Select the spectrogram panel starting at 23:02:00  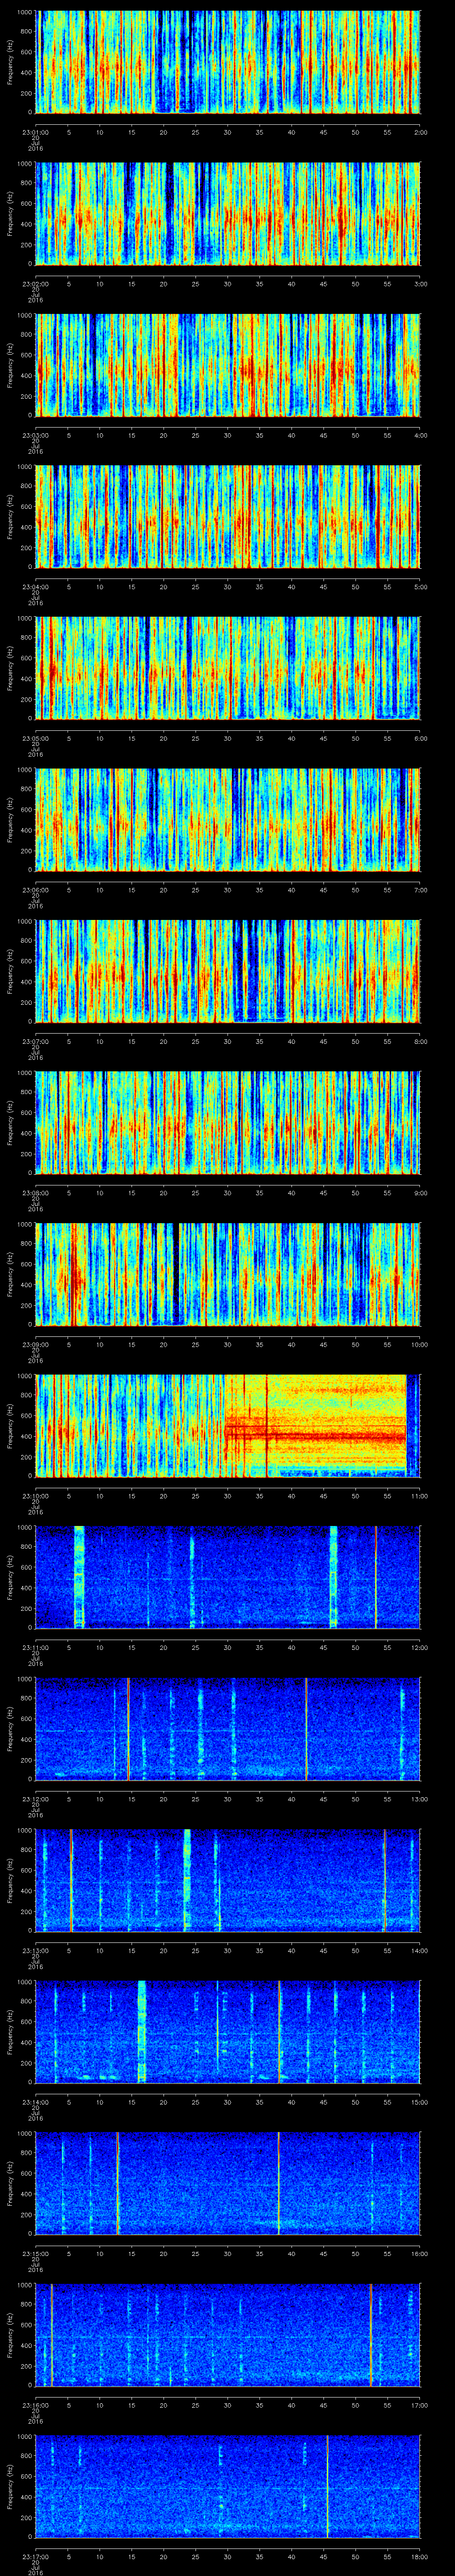click(x=228, y=214)
